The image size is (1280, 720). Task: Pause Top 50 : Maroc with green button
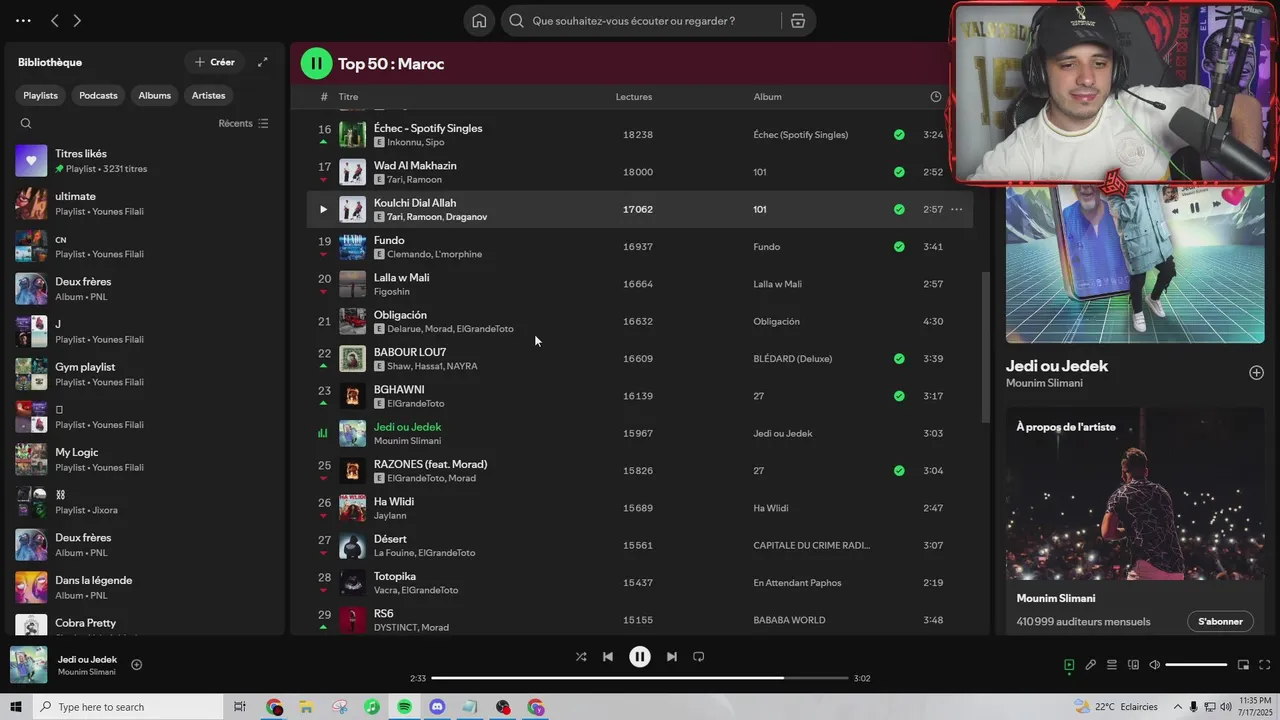click(316, 64)
